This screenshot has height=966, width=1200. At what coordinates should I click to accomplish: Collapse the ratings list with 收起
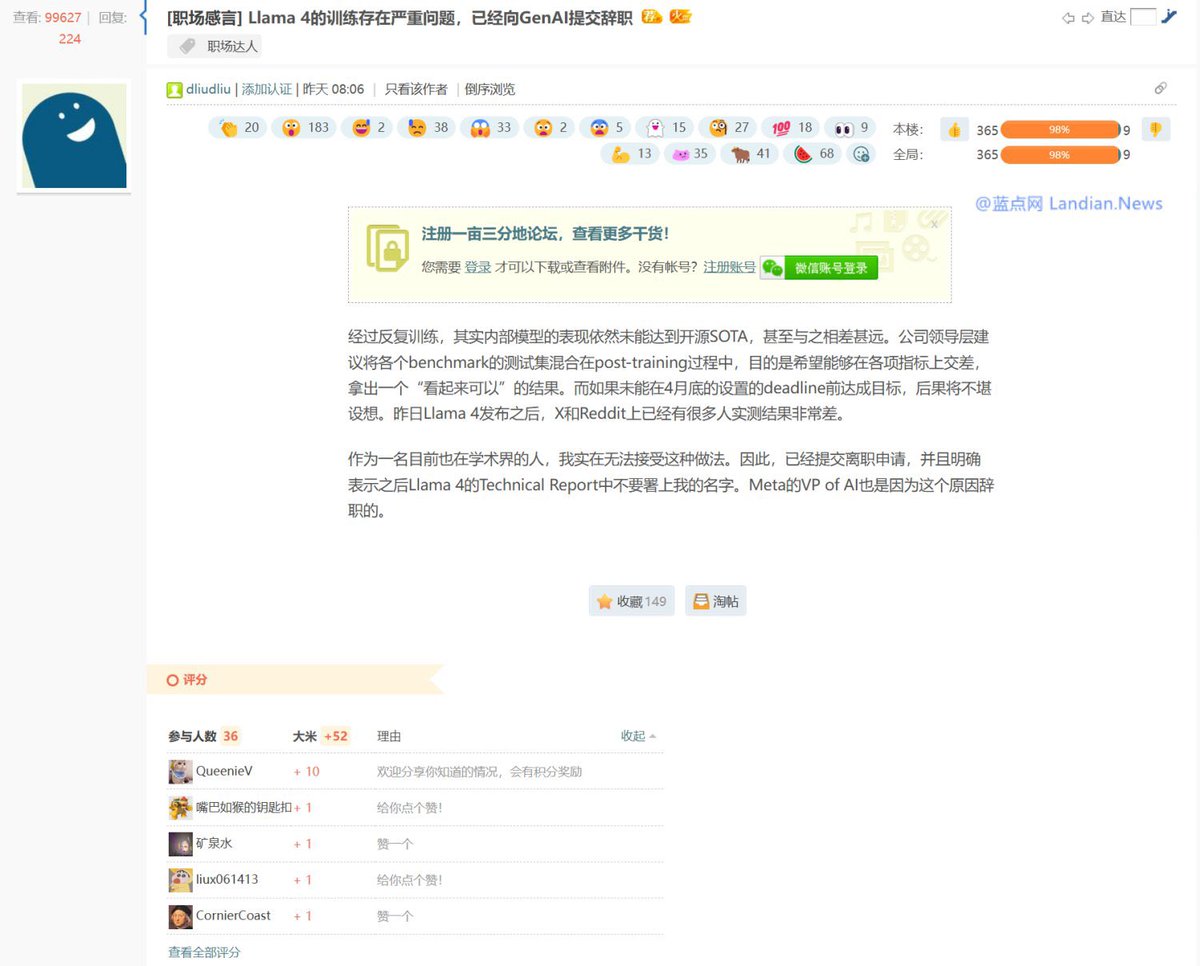click(x=638, y=736)
